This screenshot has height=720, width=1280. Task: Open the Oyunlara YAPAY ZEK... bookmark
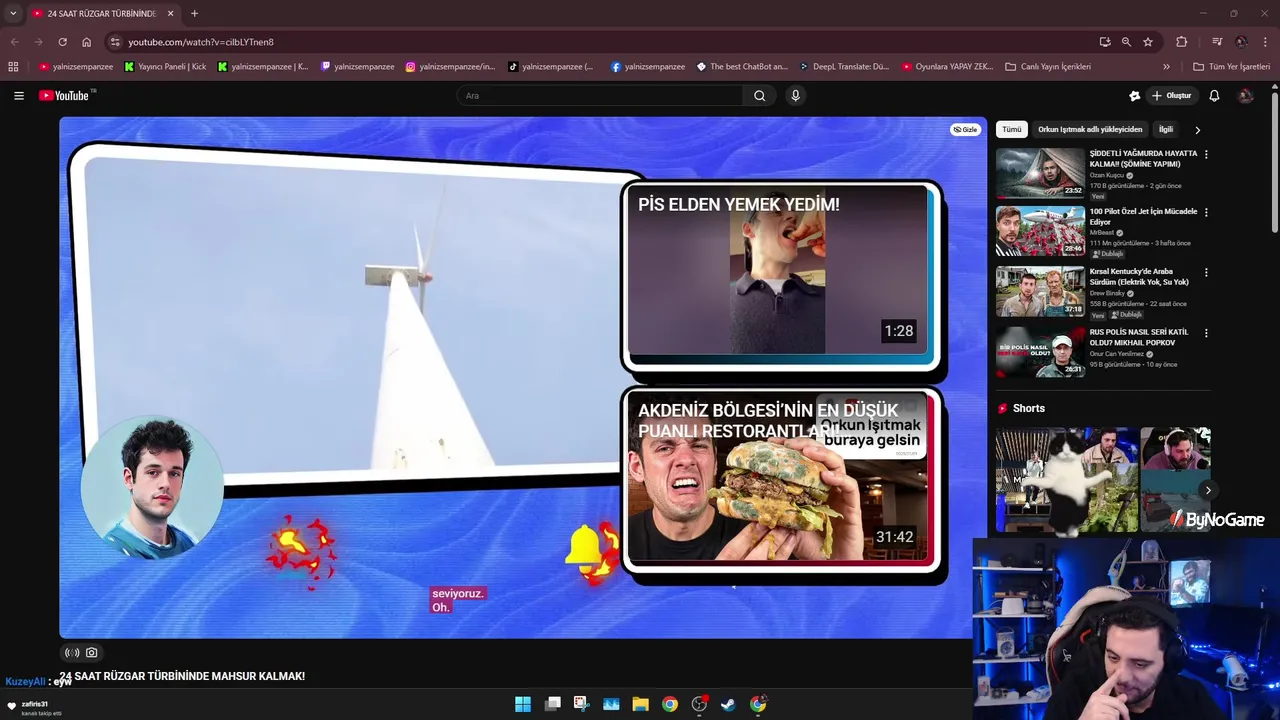948,67
